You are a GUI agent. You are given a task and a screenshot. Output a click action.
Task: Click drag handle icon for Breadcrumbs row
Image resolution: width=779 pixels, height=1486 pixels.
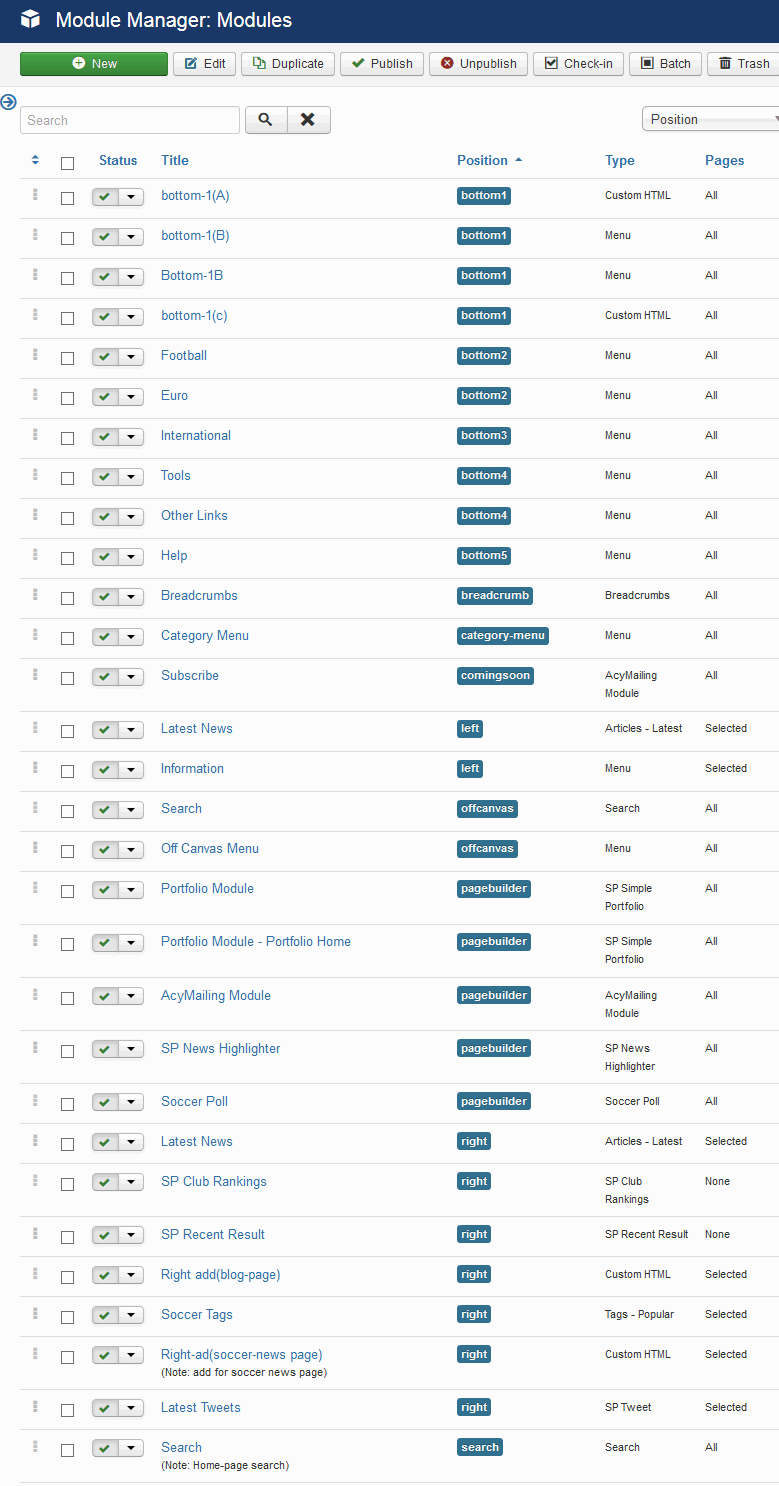[35, 595]
